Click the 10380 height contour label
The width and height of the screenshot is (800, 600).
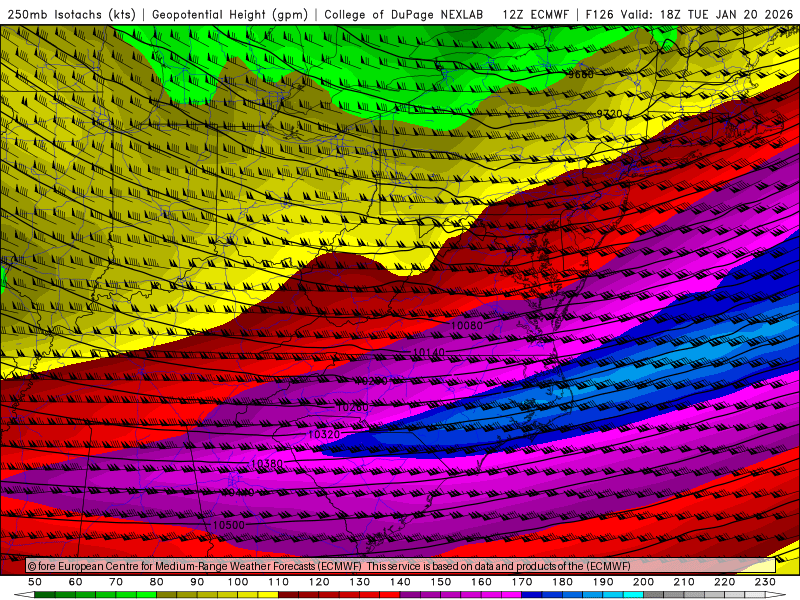tap(267, 463)
